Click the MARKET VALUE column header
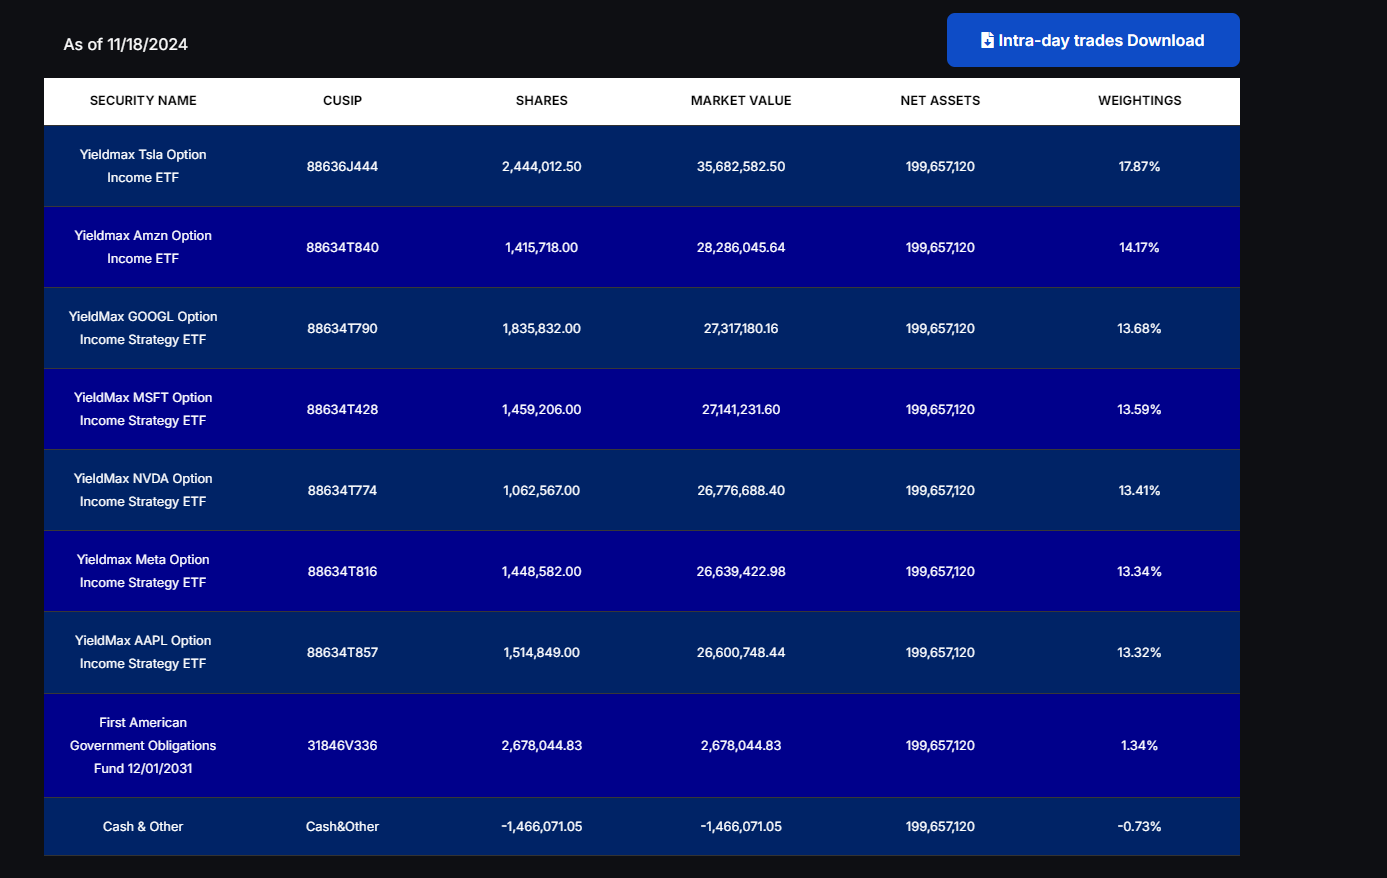 point(741,100)
